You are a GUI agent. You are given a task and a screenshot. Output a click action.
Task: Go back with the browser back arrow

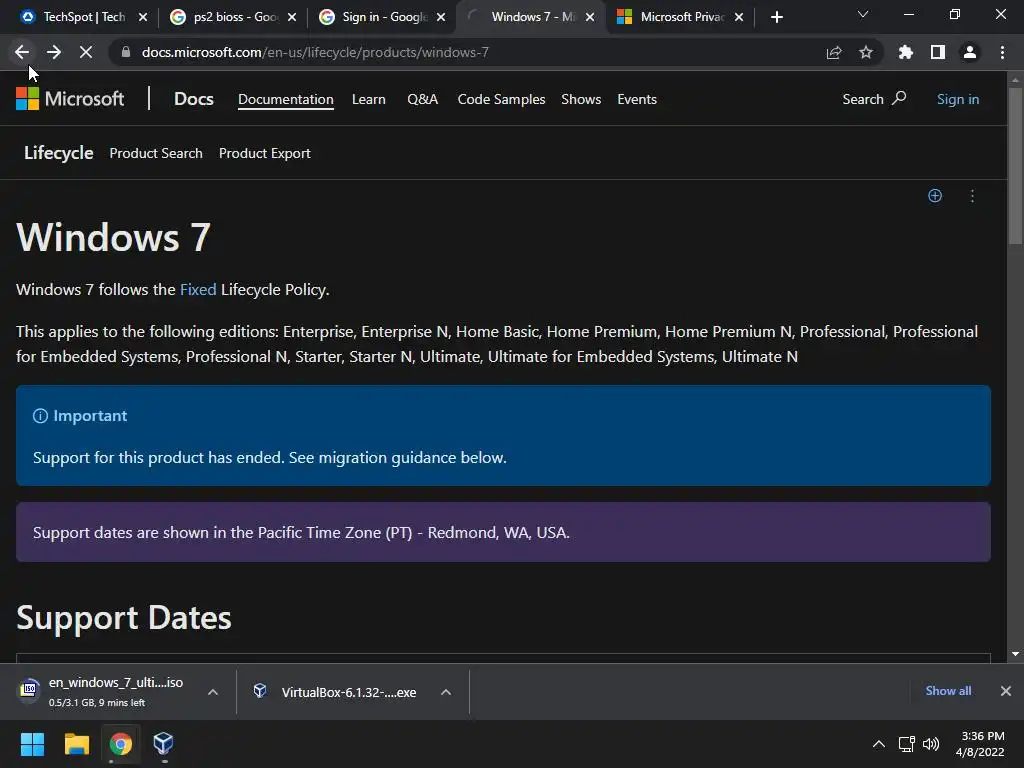pyautogui.click(x=22, y=52)
